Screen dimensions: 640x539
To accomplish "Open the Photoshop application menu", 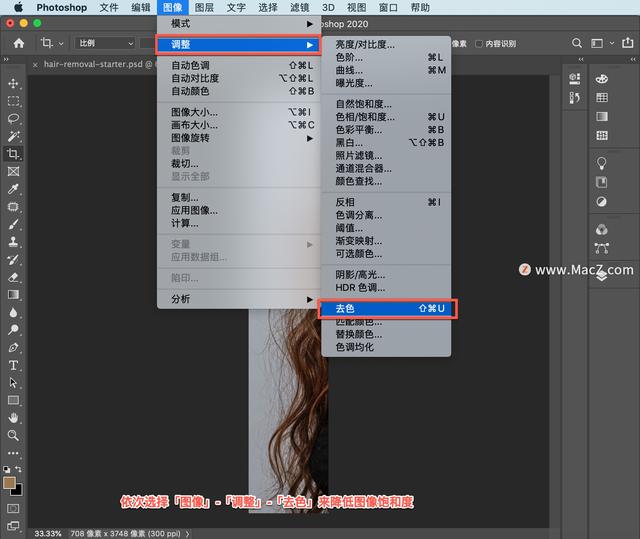I will pyautogui.click(x=62, y=7).
